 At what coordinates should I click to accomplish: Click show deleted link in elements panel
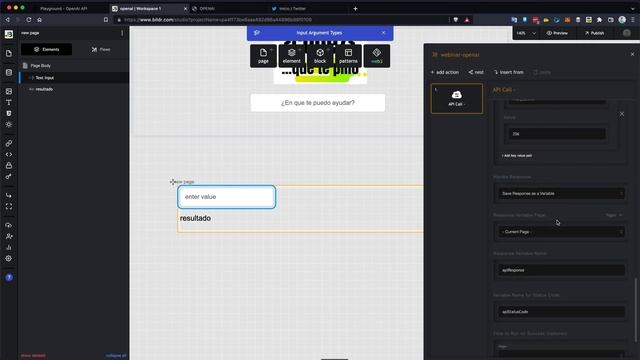33,356
